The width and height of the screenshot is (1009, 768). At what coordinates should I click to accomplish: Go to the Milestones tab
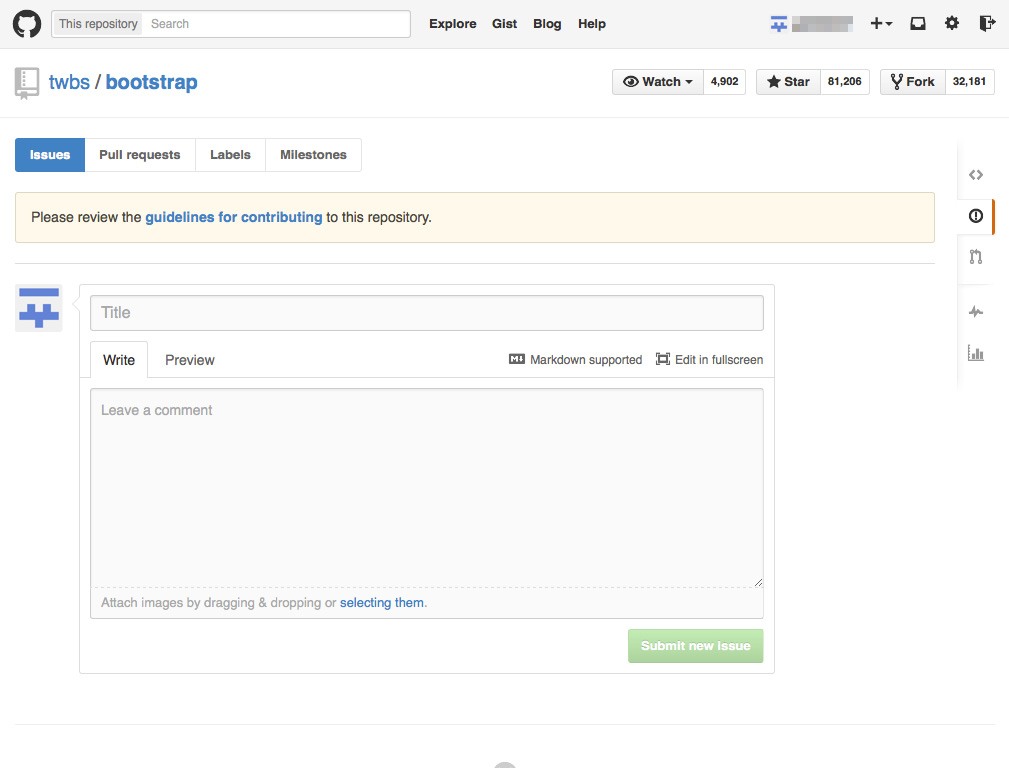click(313, 155)
